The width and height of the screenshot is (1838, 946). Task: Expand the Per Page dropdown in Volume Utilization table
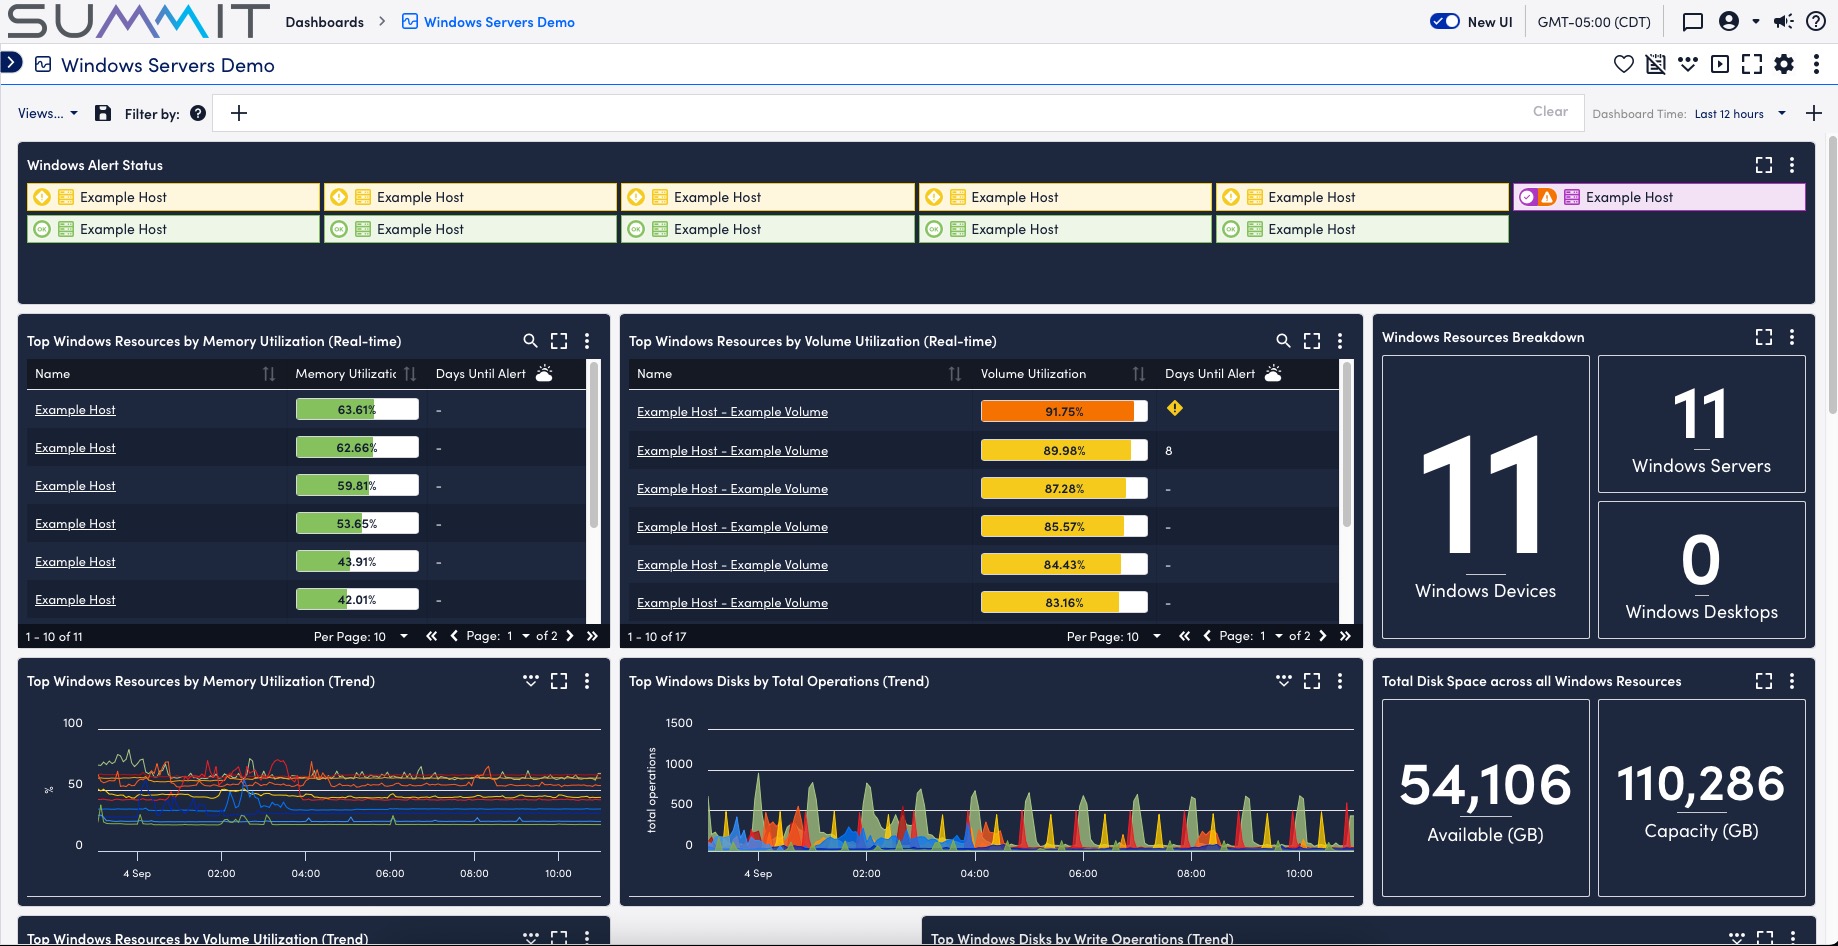coord(1156,635)
